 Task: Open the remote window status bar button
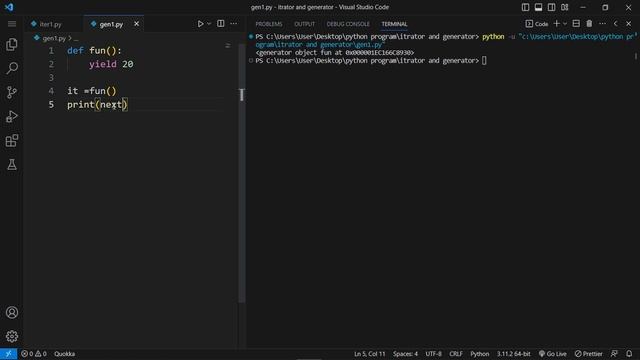[x=9, y=354]
